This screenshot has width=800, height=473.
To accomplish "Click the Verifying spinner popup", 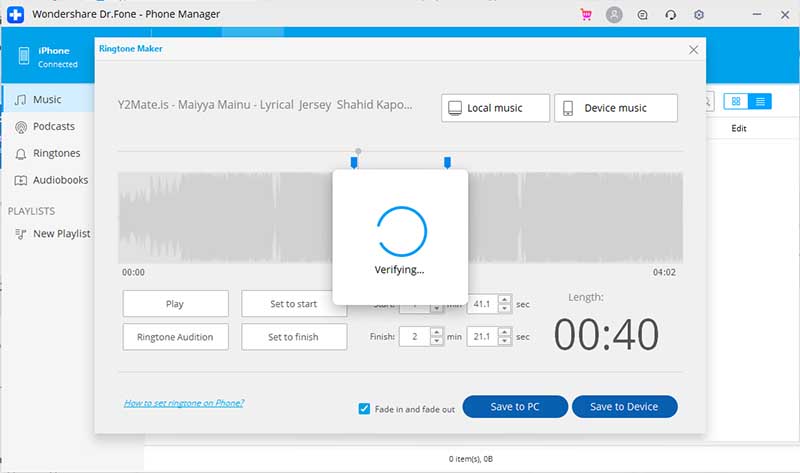I will tap(401, 237).
